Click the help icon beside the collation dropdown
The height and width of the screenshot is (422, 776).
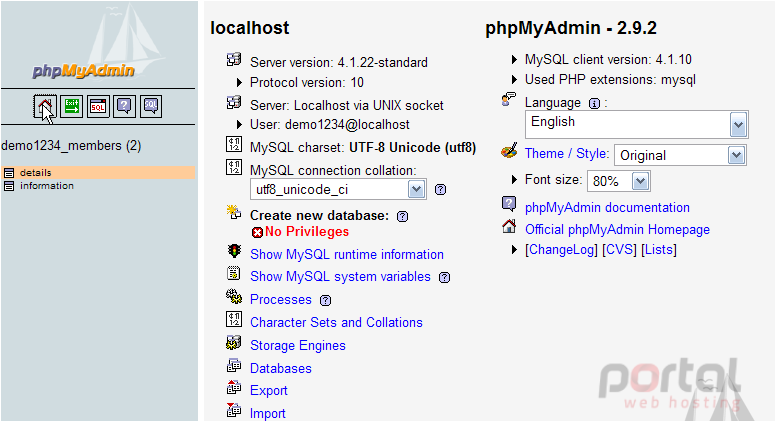(440, 189)
